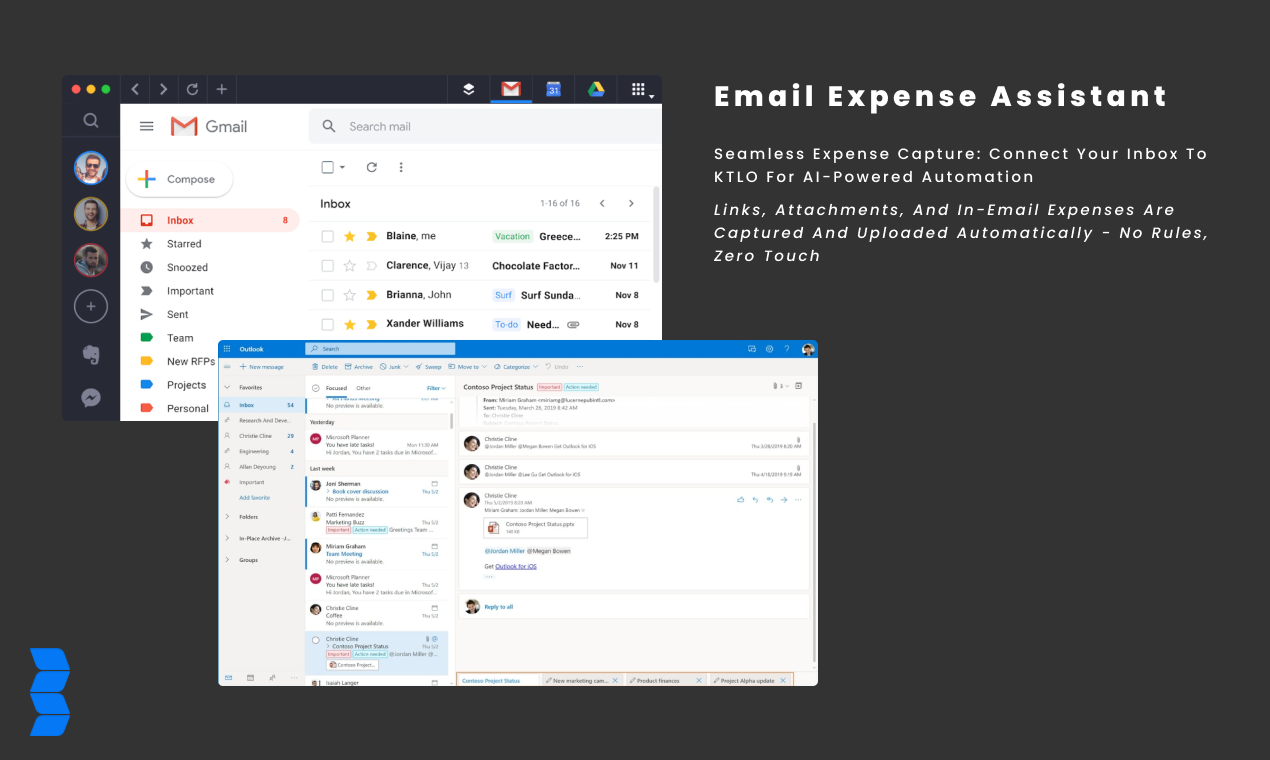Click Reply to all in Outlook
This screenshot has width=1270, height=760.
(499, 607)
